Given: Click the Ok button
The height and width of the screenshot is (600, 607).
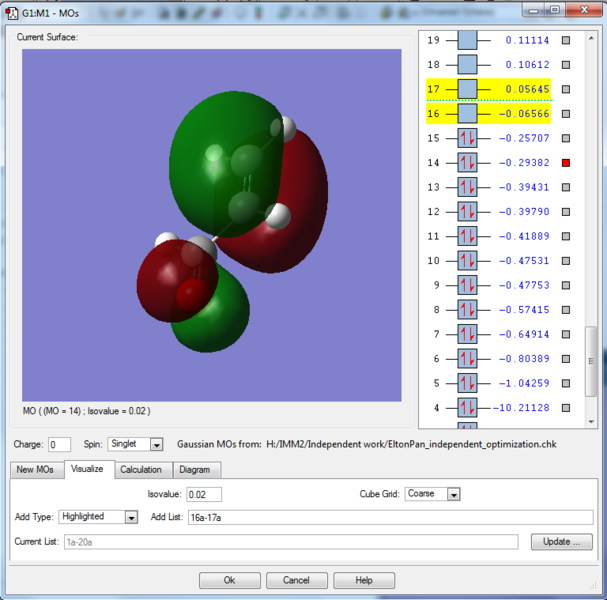Looking at the screenshot, I should point(229,580).
